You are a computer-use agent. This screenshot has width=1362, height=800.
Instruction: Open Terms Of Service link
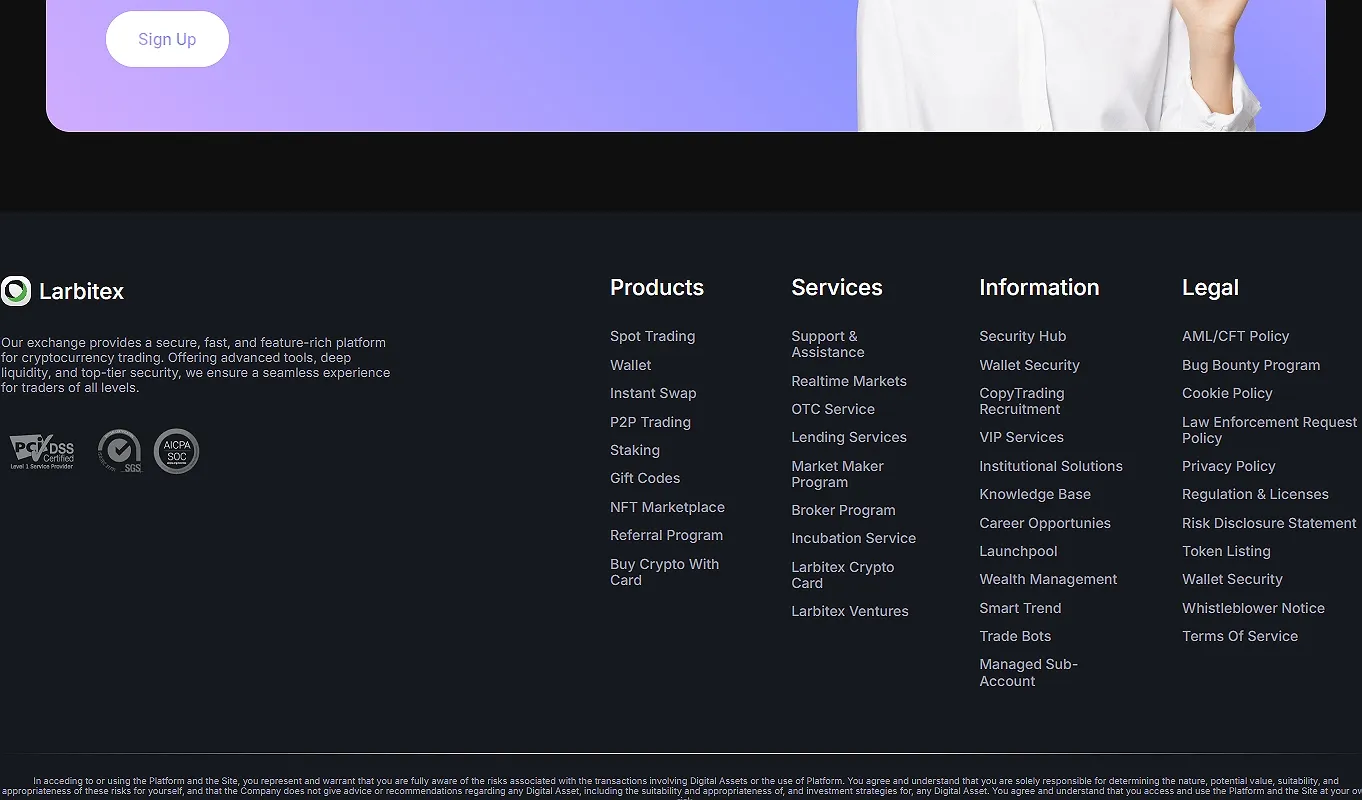(1240, 636)
